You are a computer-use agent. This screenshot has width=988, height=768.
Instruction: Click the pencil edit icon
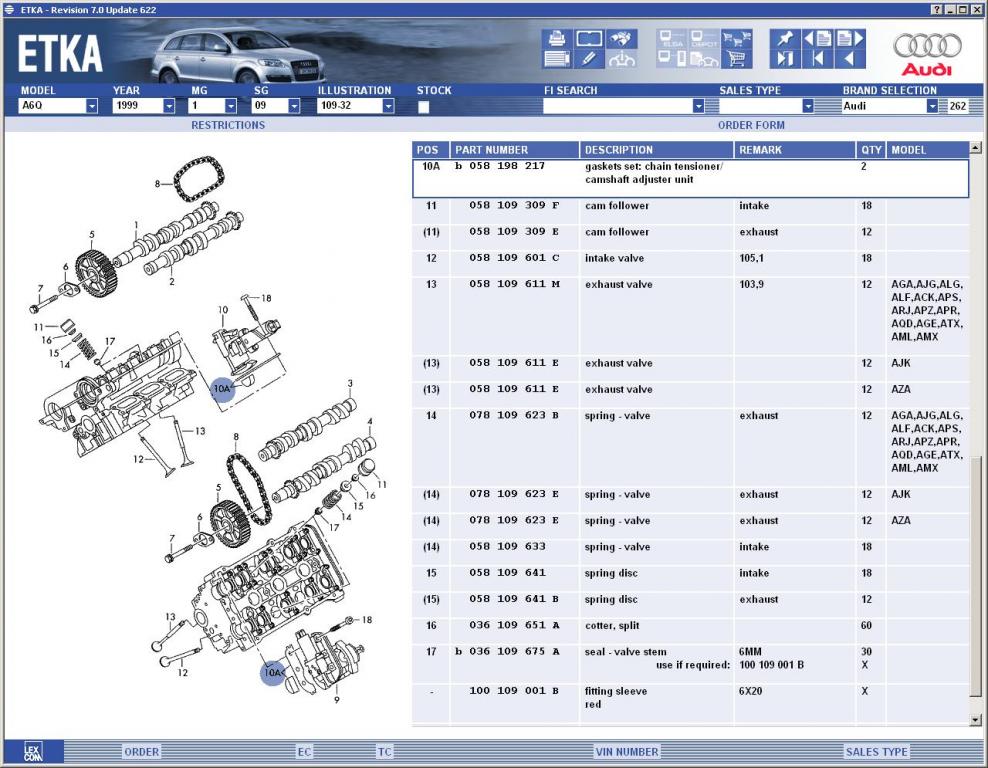[589, 59]
